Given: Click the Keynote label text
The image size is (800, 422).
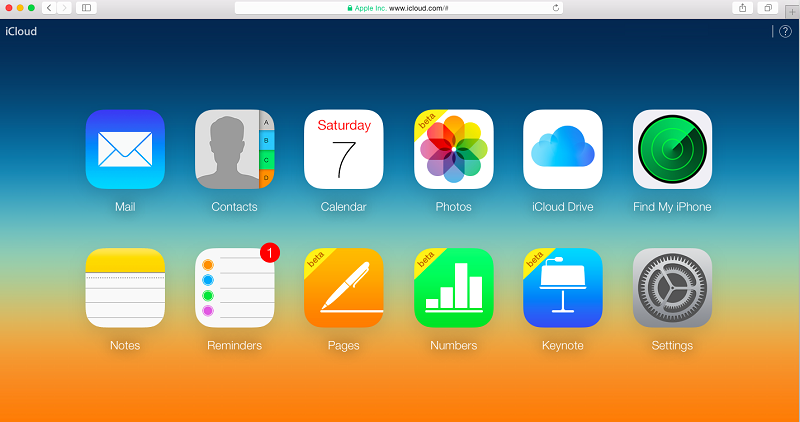Looking at the screenshot, I should pos(563,345).
